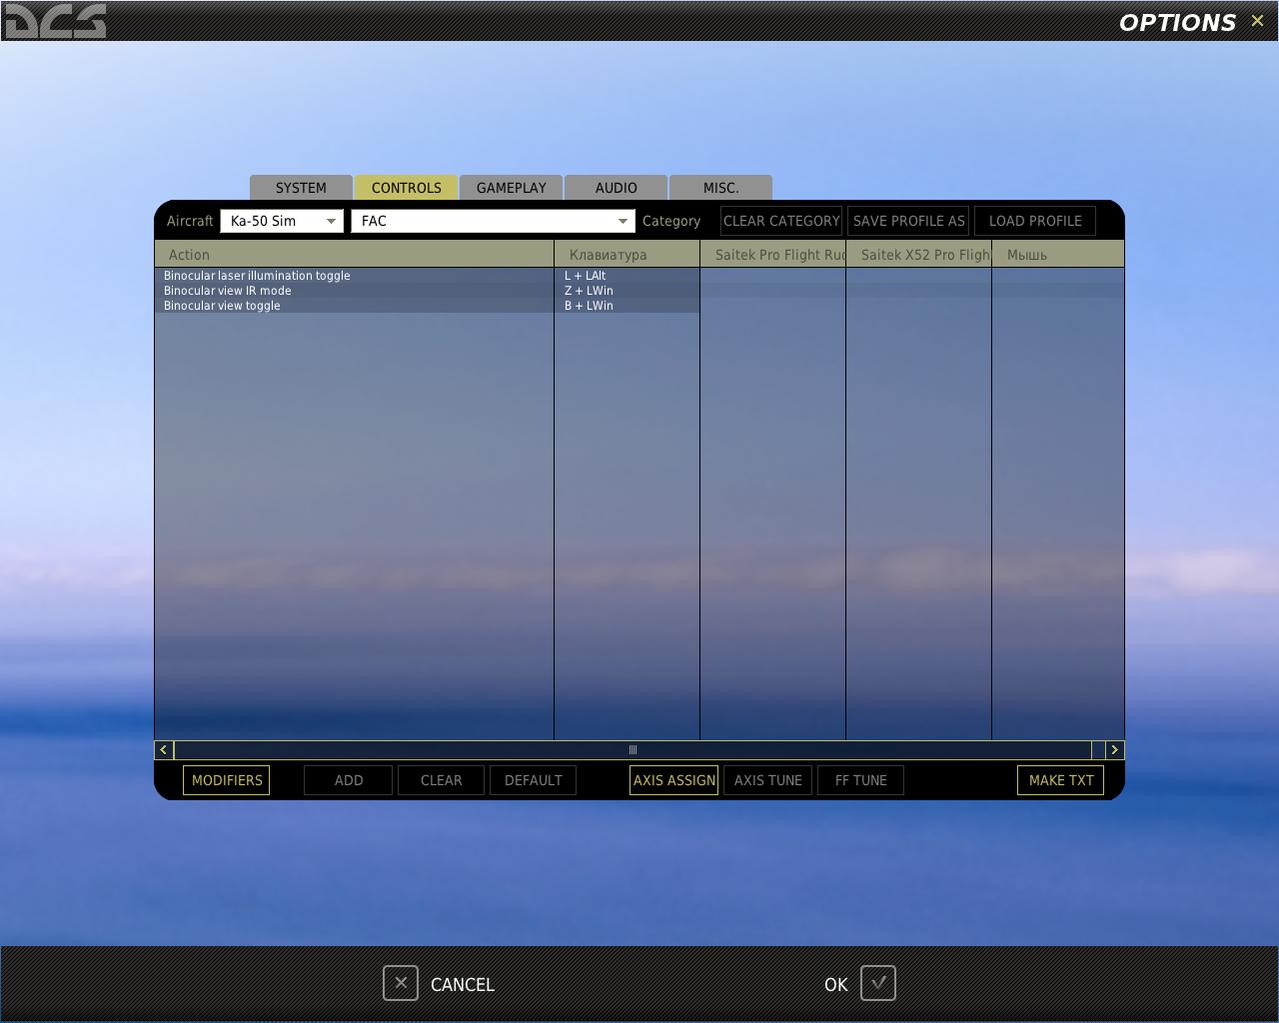Select the 'Binocular view IR mode' action row
Screen dimensions: 1279x1023
click(x=354, y=290)
